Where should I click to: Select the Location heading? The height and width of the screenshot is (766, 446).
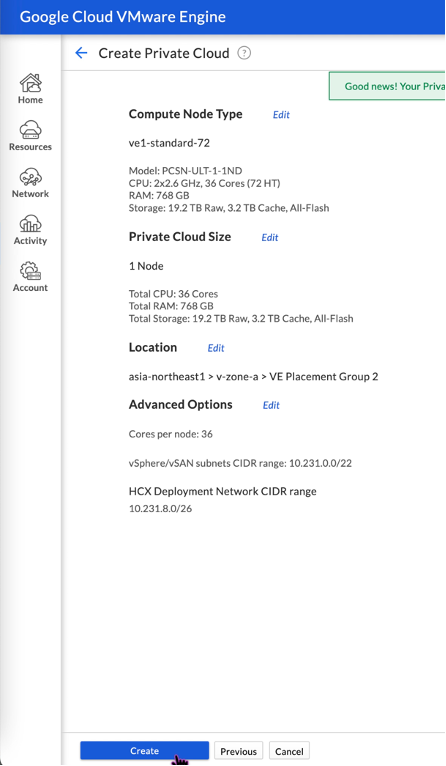tap(153, 347)
